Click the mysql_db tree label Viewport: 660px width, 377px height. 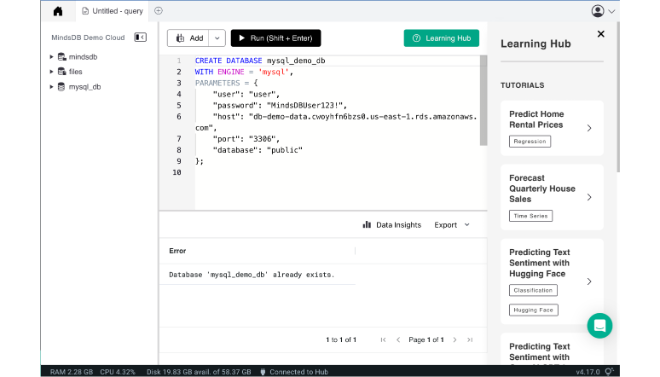(85, 87)
